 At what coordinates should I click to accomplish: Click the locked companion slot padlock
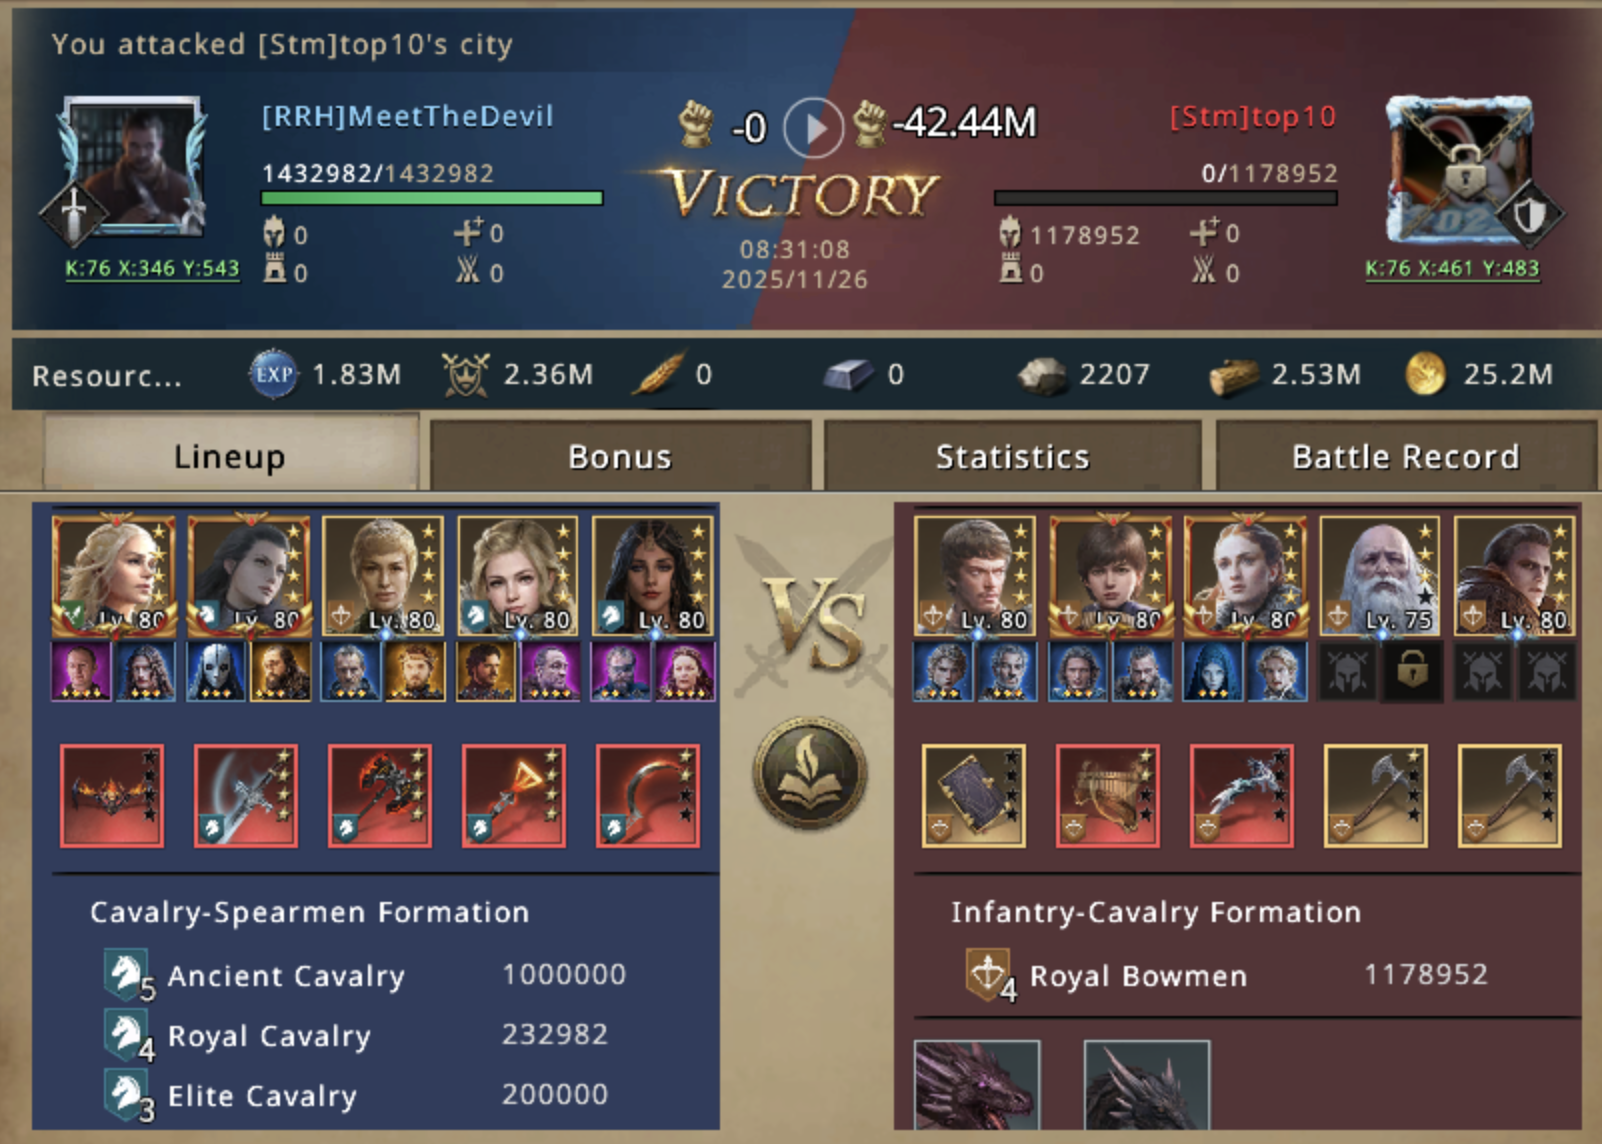(x=1411, y=672)
